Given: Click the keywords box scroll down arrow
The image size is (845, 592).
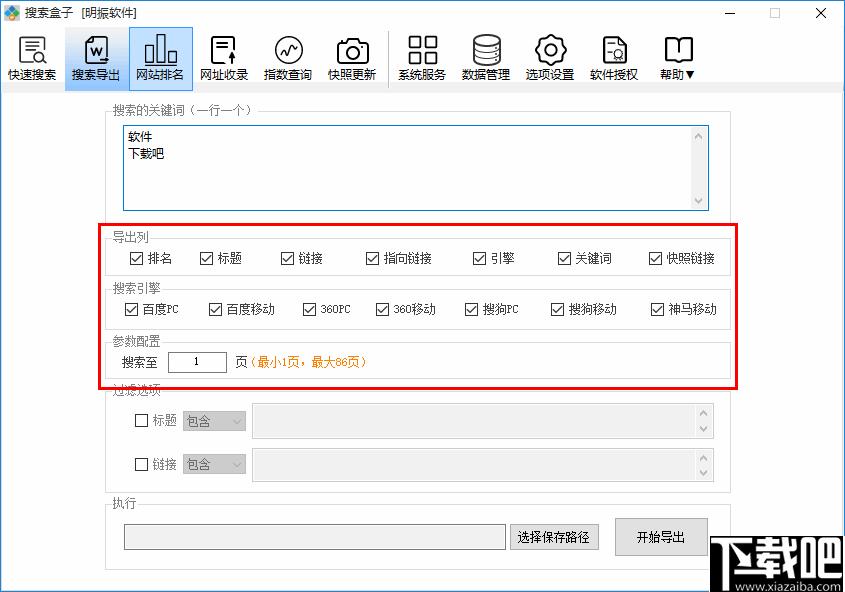Looking at the screenshot, I should tap(698, 200).
